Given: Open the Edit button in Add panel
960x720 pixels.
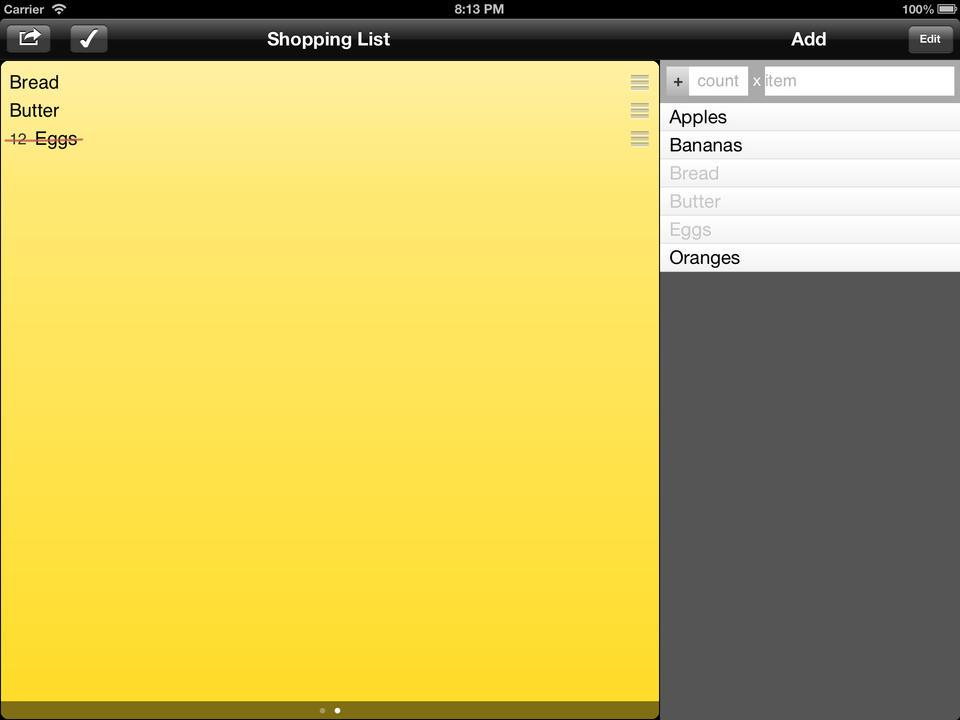Looking at the screenshot, I should [x=930, y=39].
